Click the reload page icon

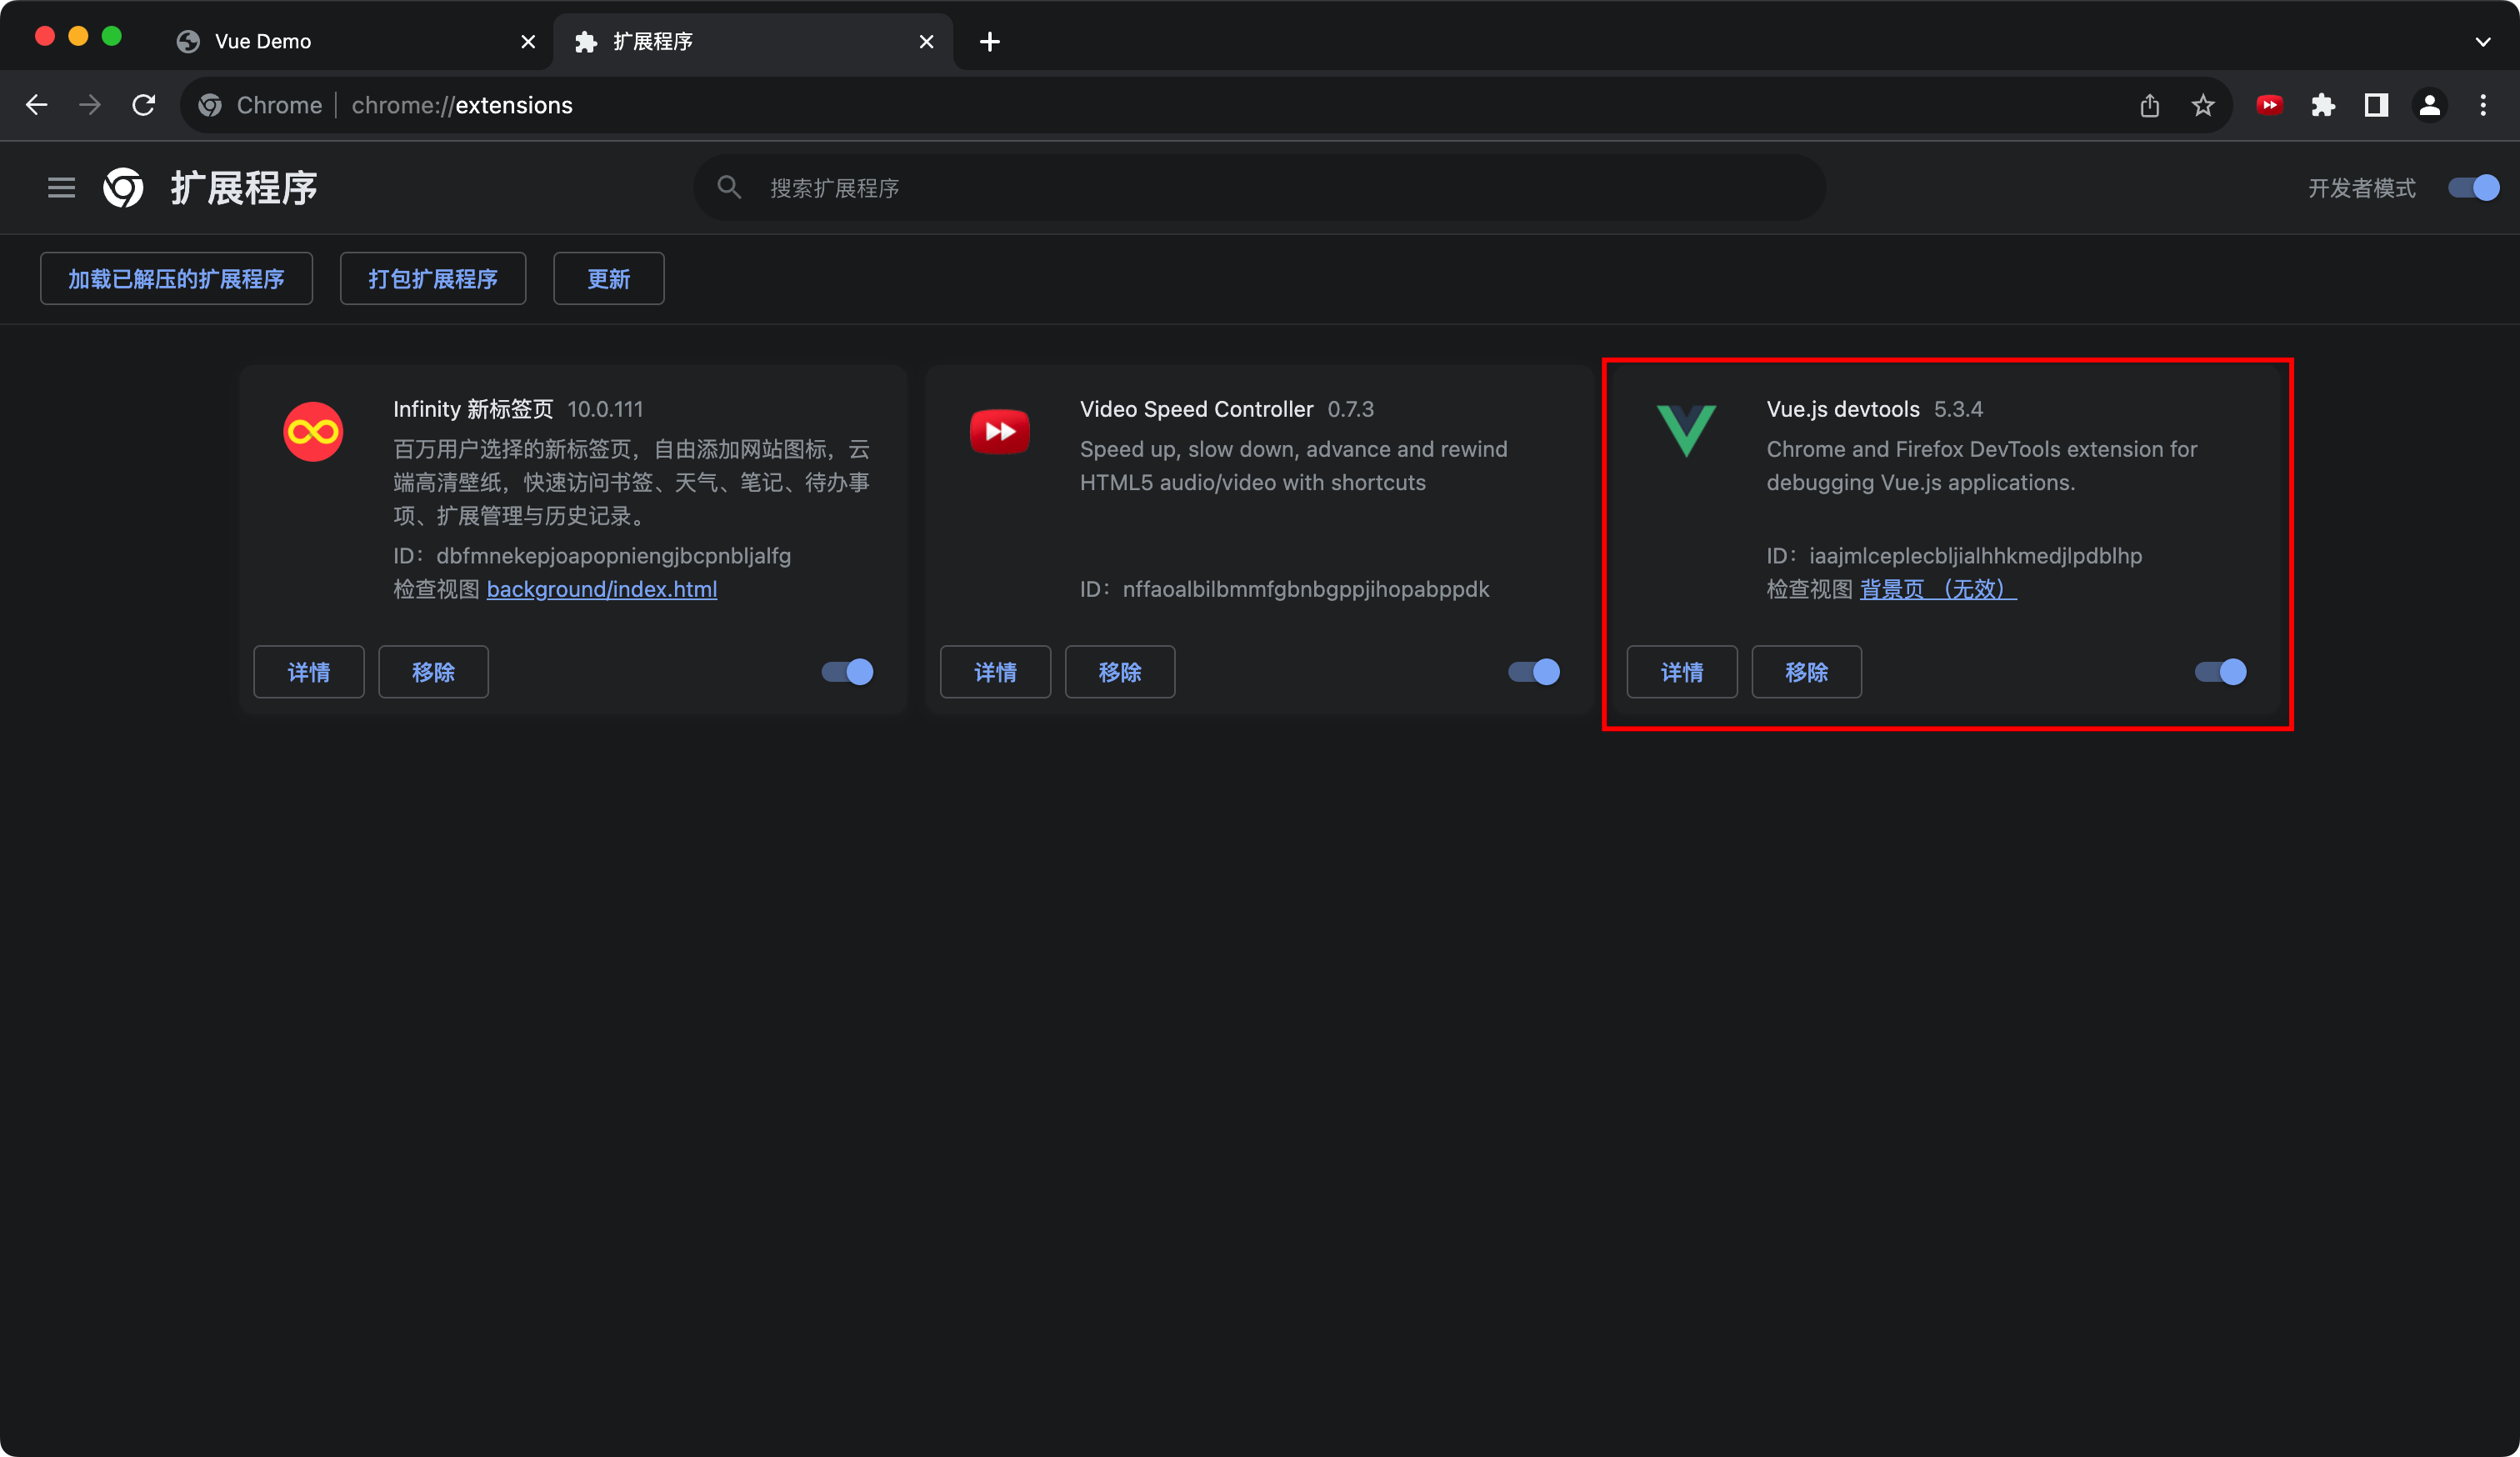[144, 105]
